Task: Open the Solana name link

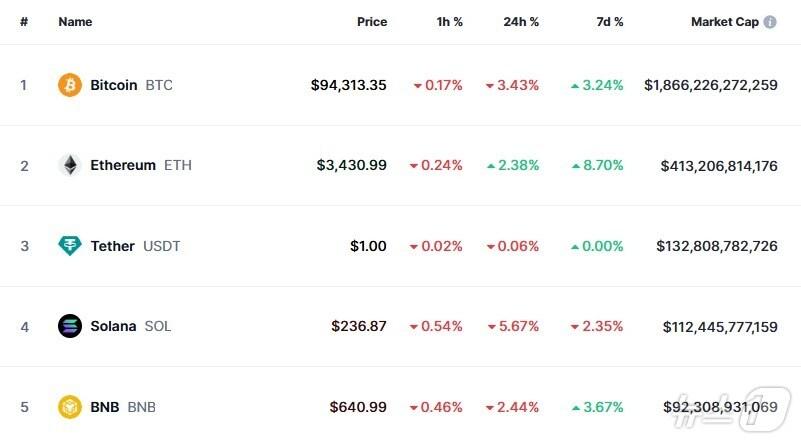Action: click(113, 326)
